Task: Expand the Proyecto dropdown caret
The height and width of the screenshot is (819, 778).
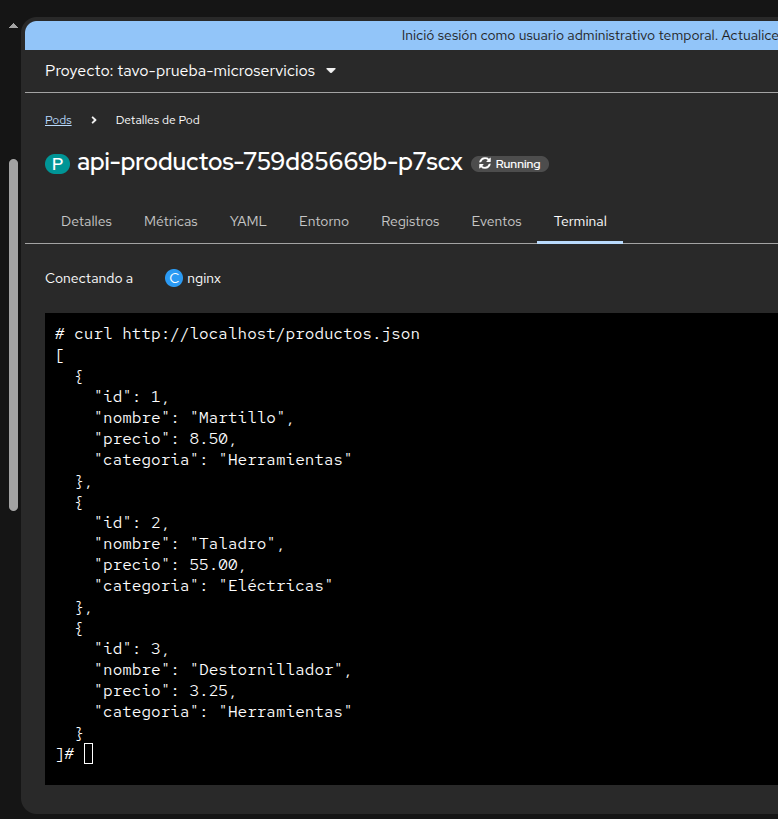Action: [x=331, y=71]
